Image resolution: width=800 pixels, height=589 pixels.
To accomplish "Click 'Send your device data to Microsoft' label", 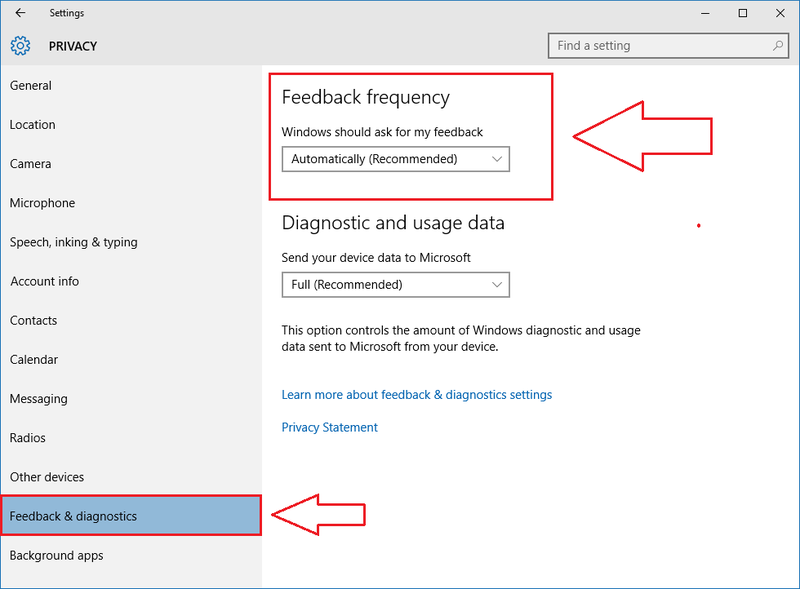I will pos(376,258).
